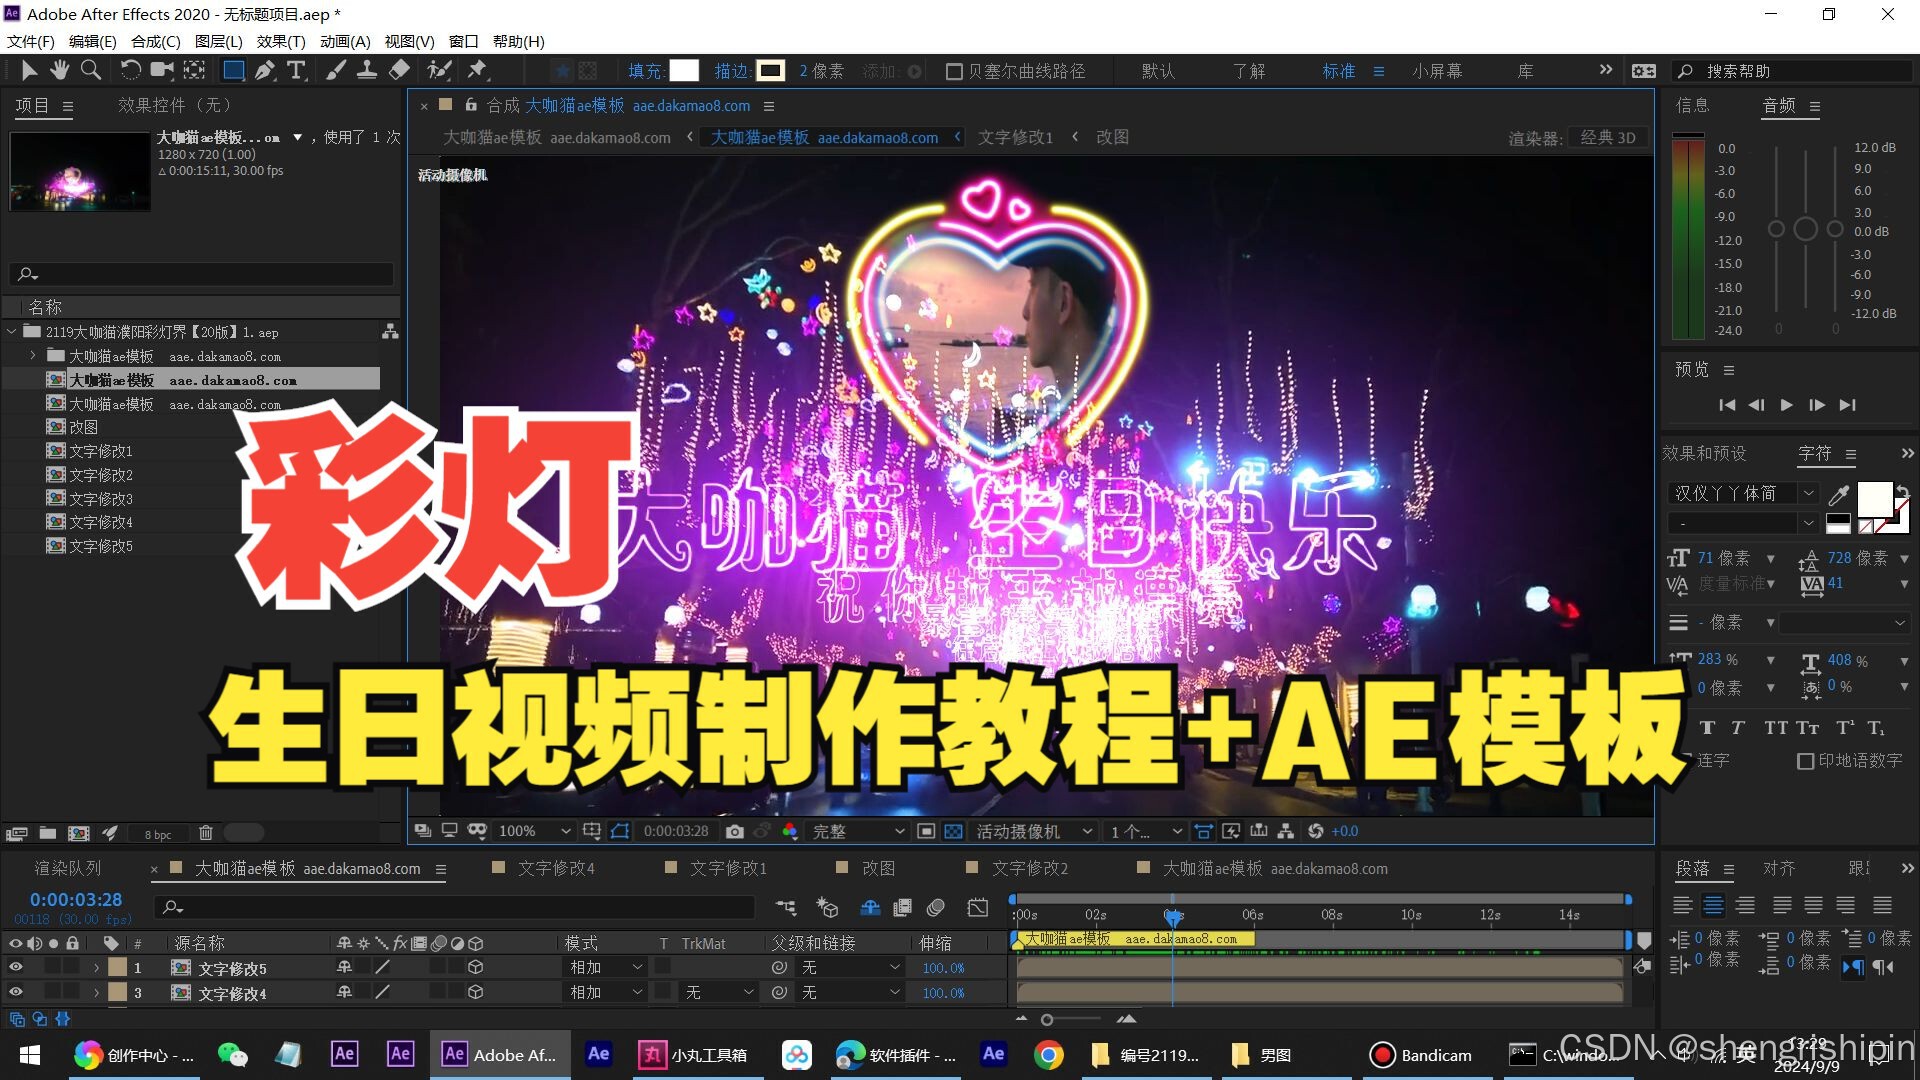Click the stroke color swatch in toolbar
1920x1080 pixels.
[x=770, y=71]
